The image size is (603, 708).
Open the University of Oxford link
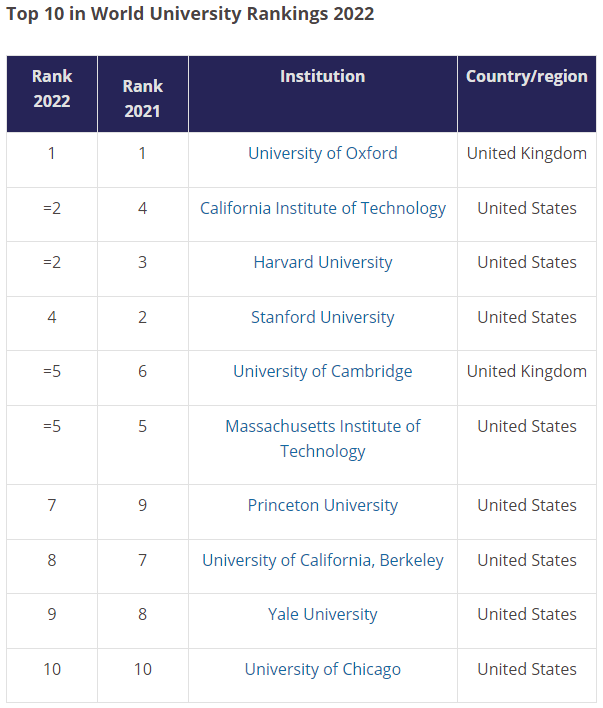click(322, 153)
